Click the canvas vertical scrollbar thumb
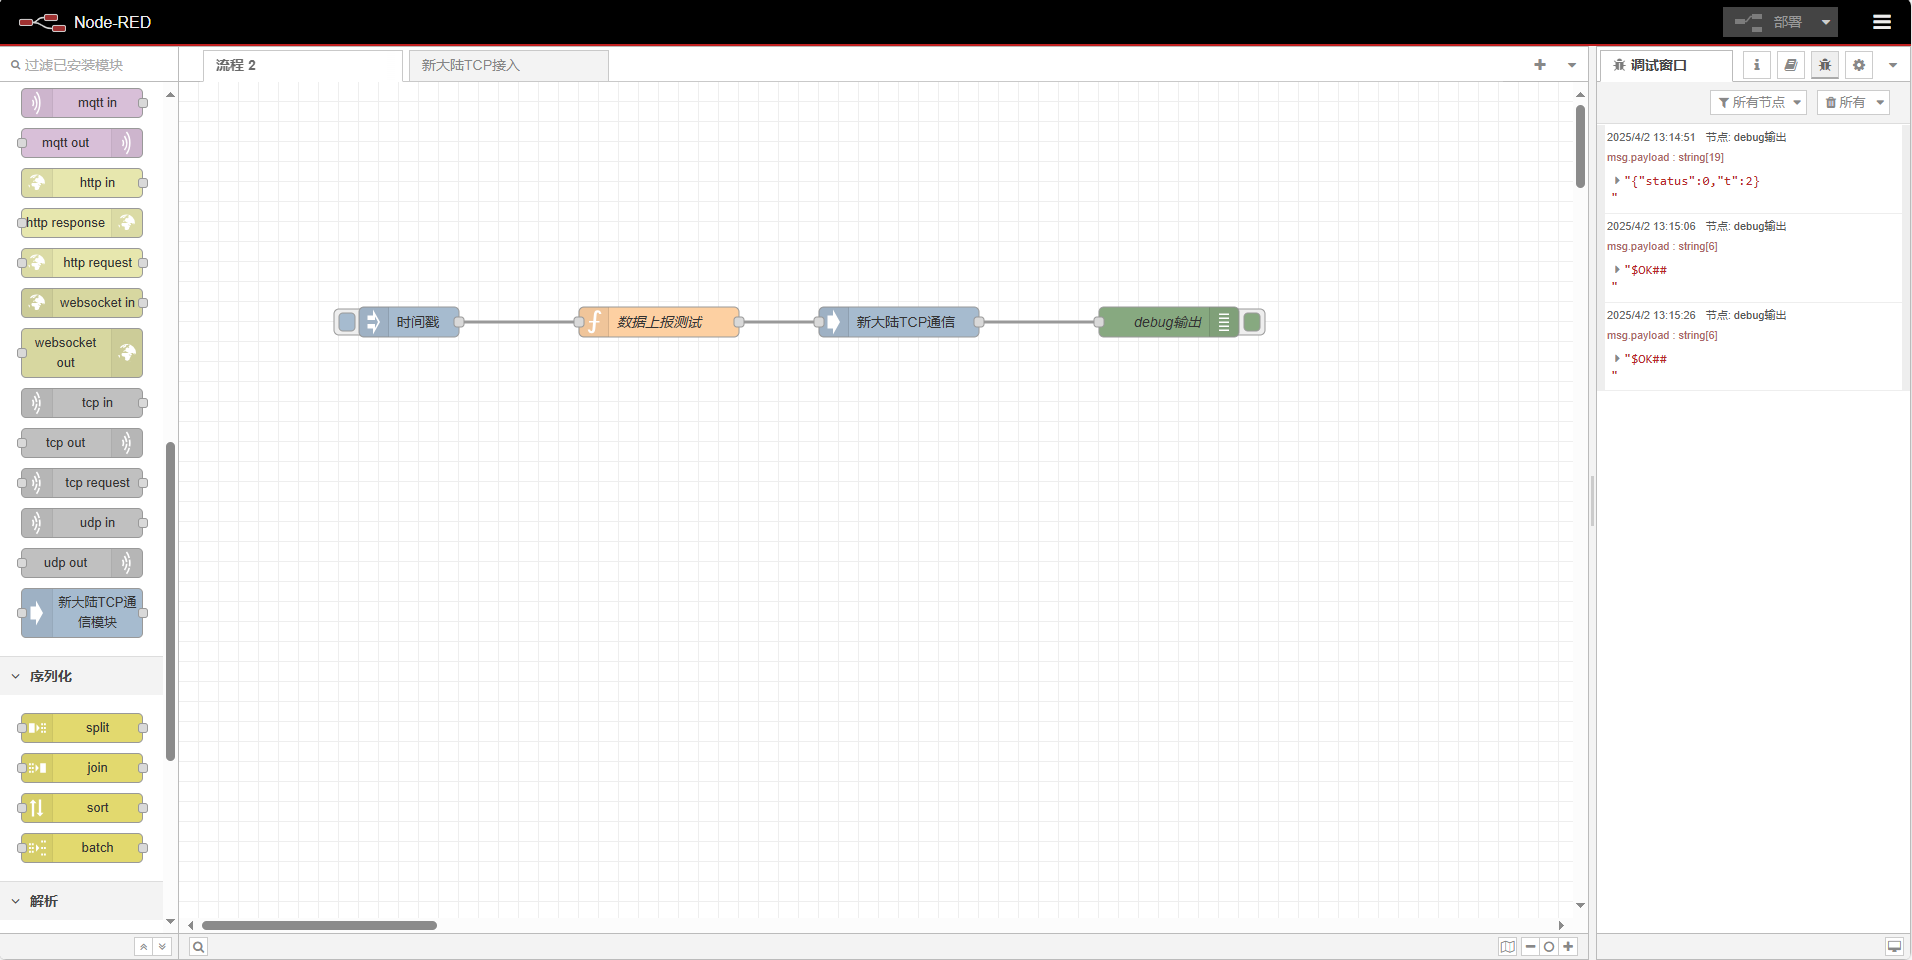This screenshot has height=960, width=1912. pos(1580,146)
